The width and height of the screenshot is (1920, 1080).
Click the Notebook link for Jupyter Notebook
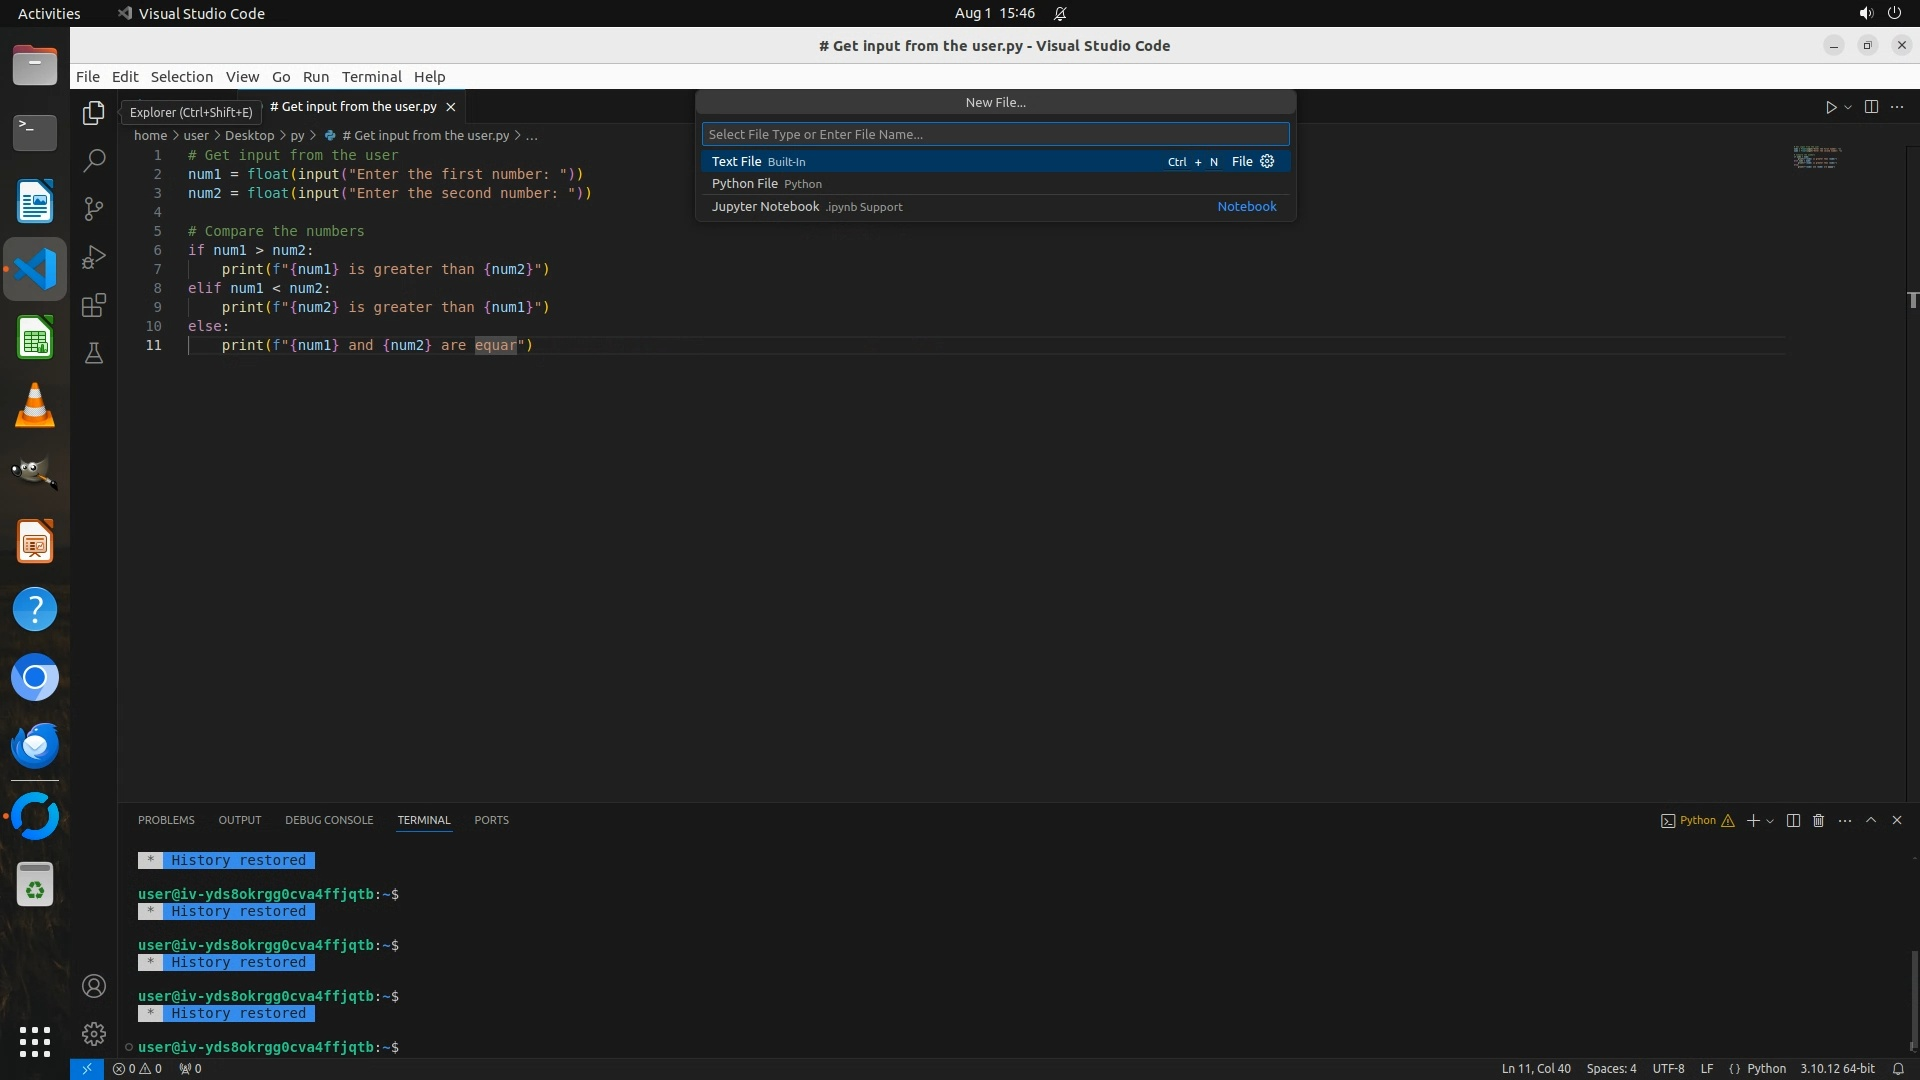point(1246,207)
